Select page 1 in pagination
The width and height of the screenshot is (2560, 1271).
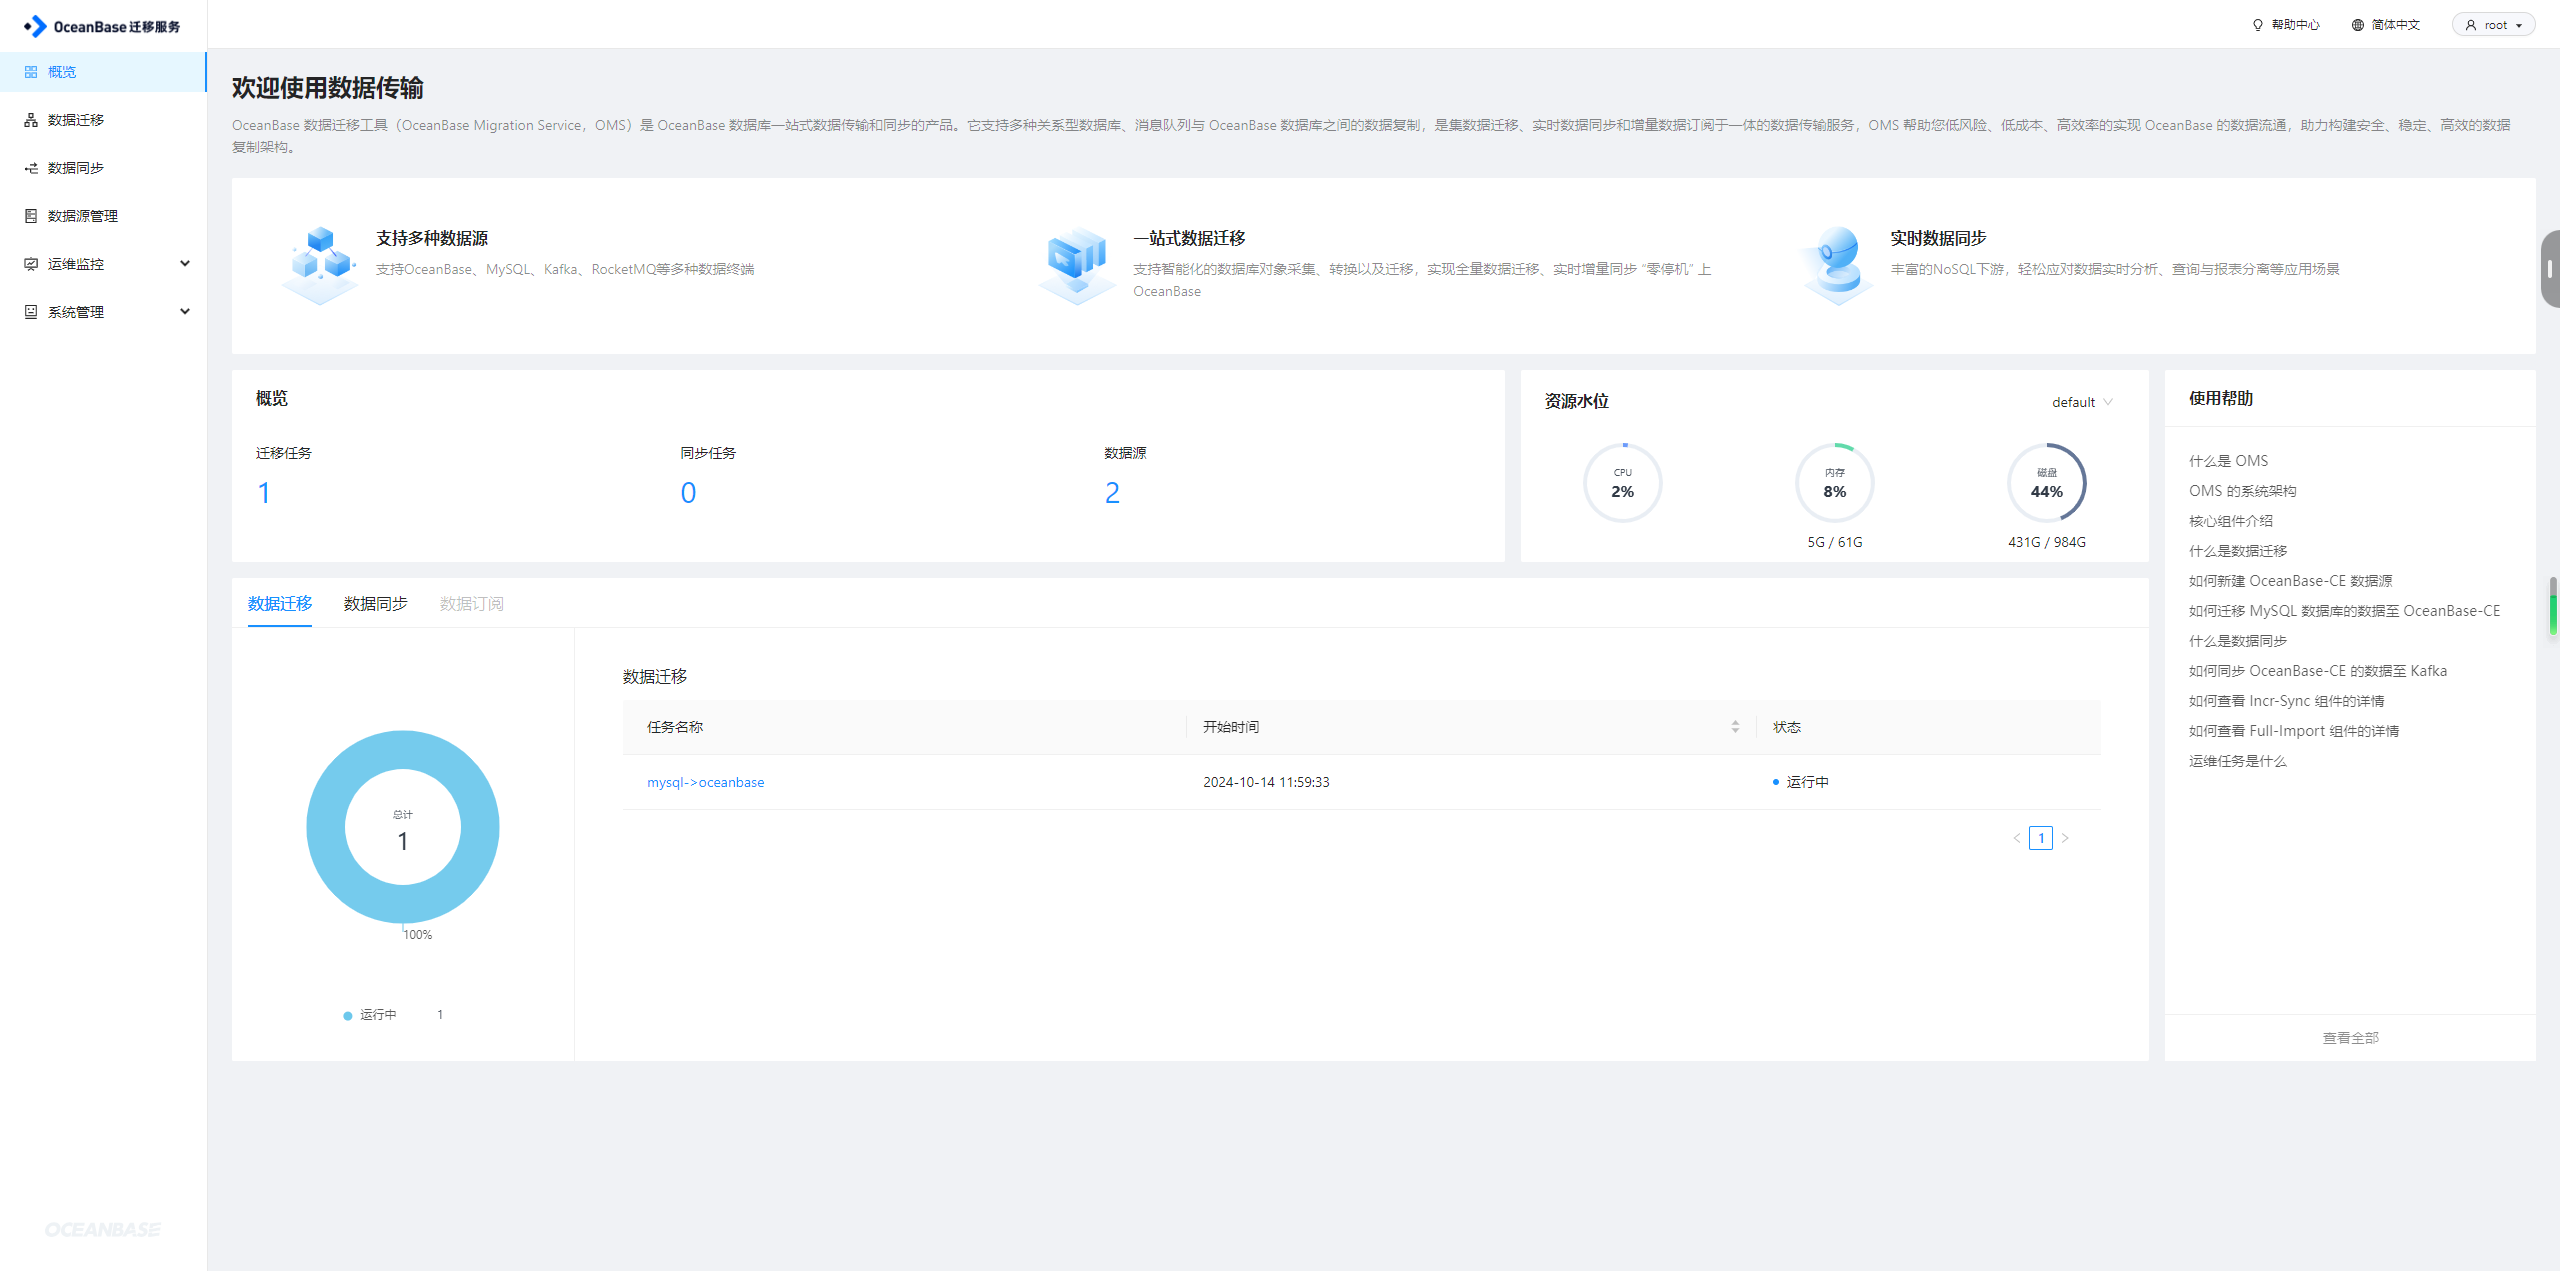click(x=2041, y=838)
